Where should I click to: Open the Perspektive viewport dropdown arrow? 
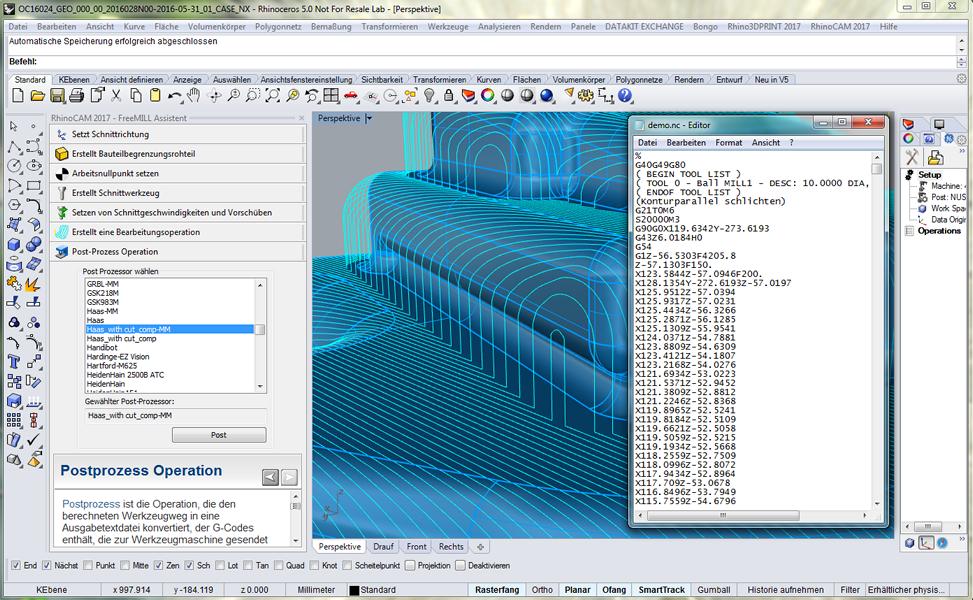369,118
